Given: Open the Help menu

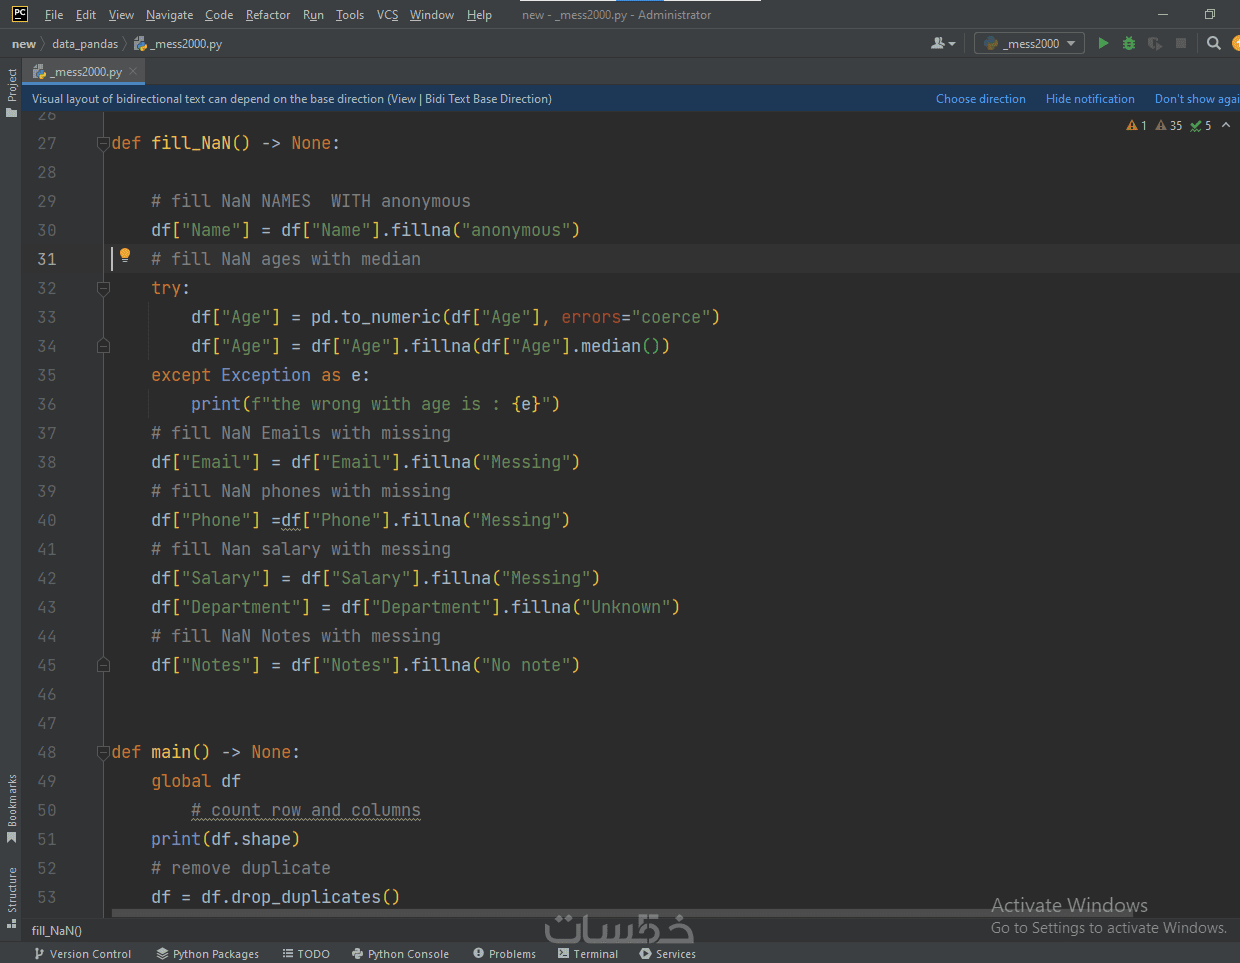Looking at the screenshot, I should (479, 15).
